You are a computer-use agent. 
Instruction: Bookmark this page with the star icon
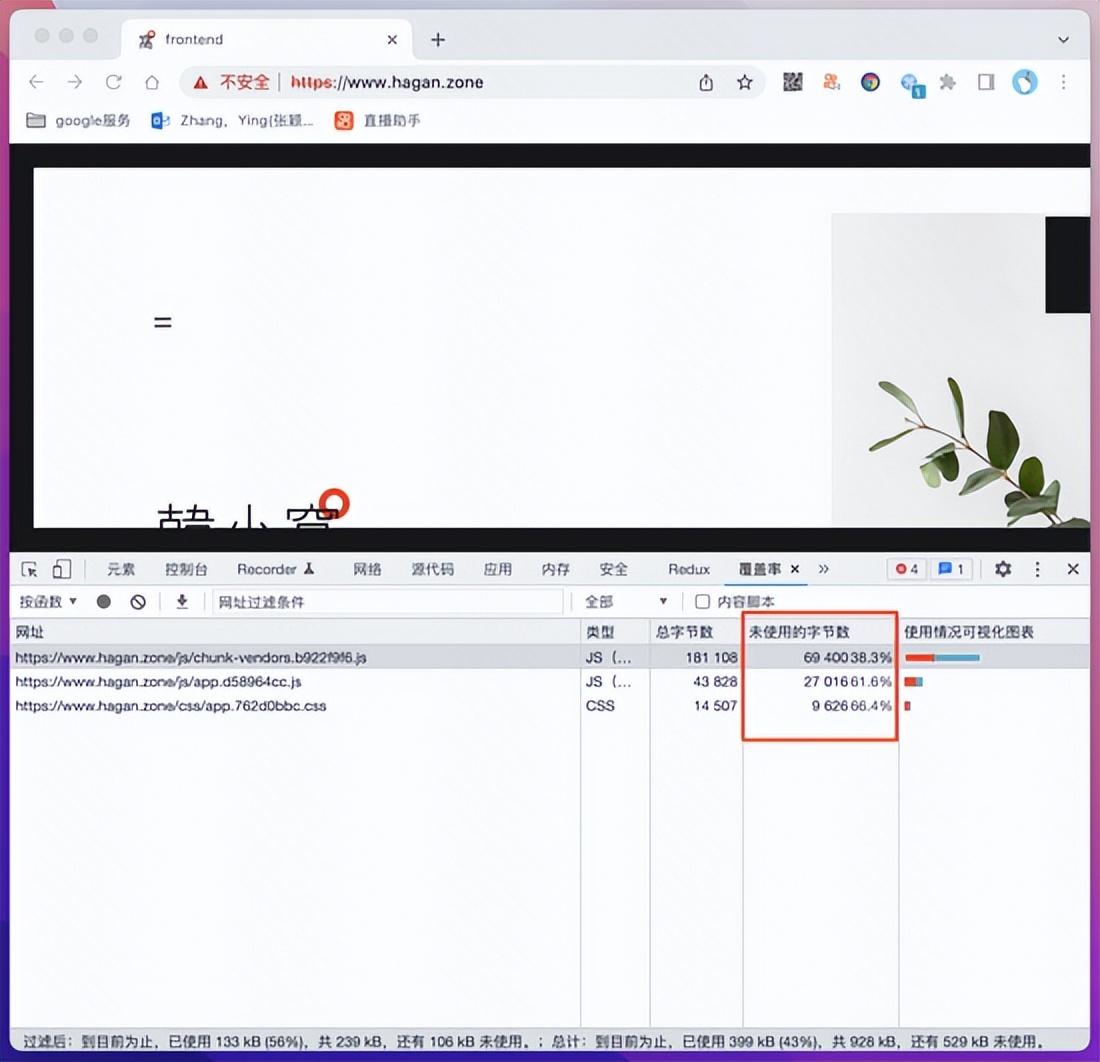pyautogui.click(x=744, y=82)
